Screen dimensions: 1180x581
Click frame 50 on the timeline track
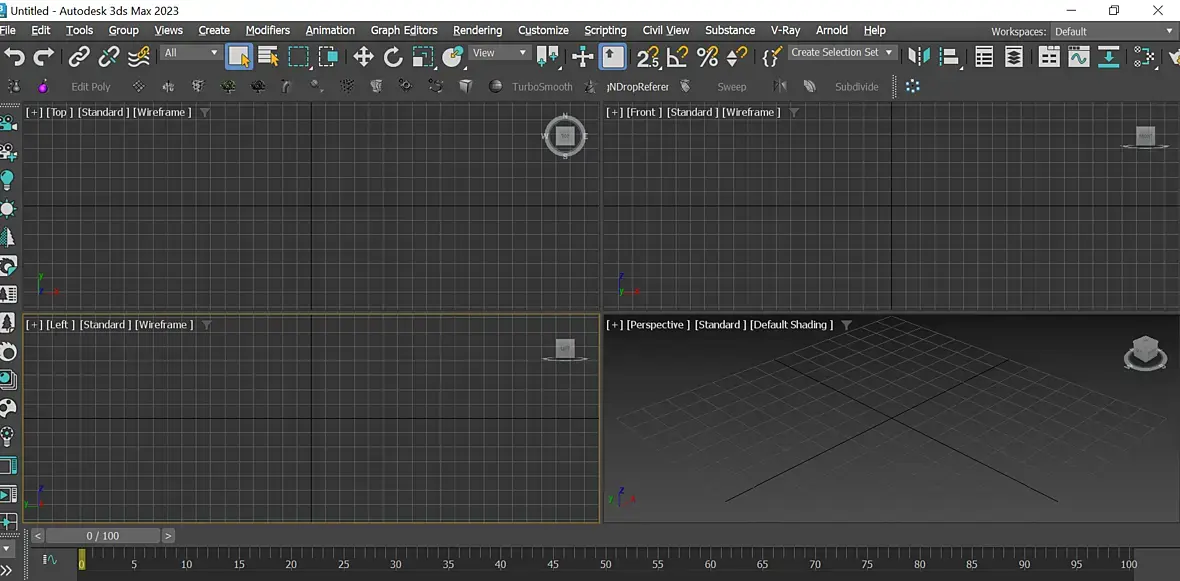coord(606,559)
